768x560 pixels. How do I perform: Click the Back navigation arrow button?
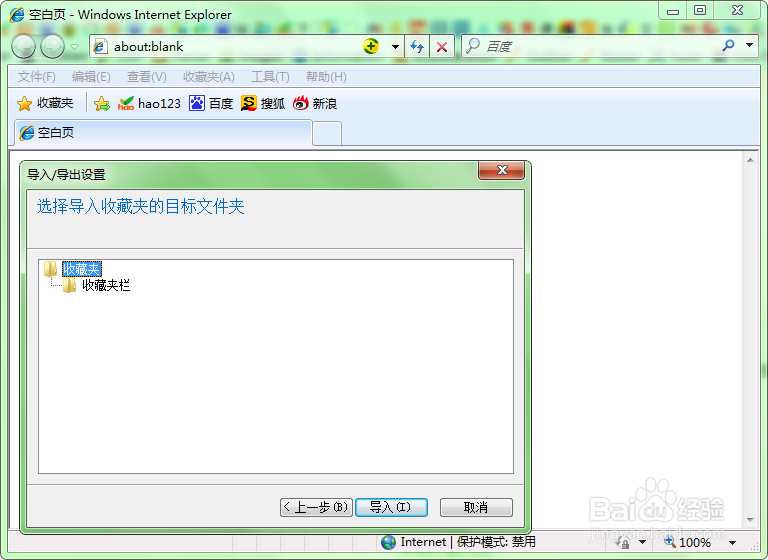pos(23,47)
